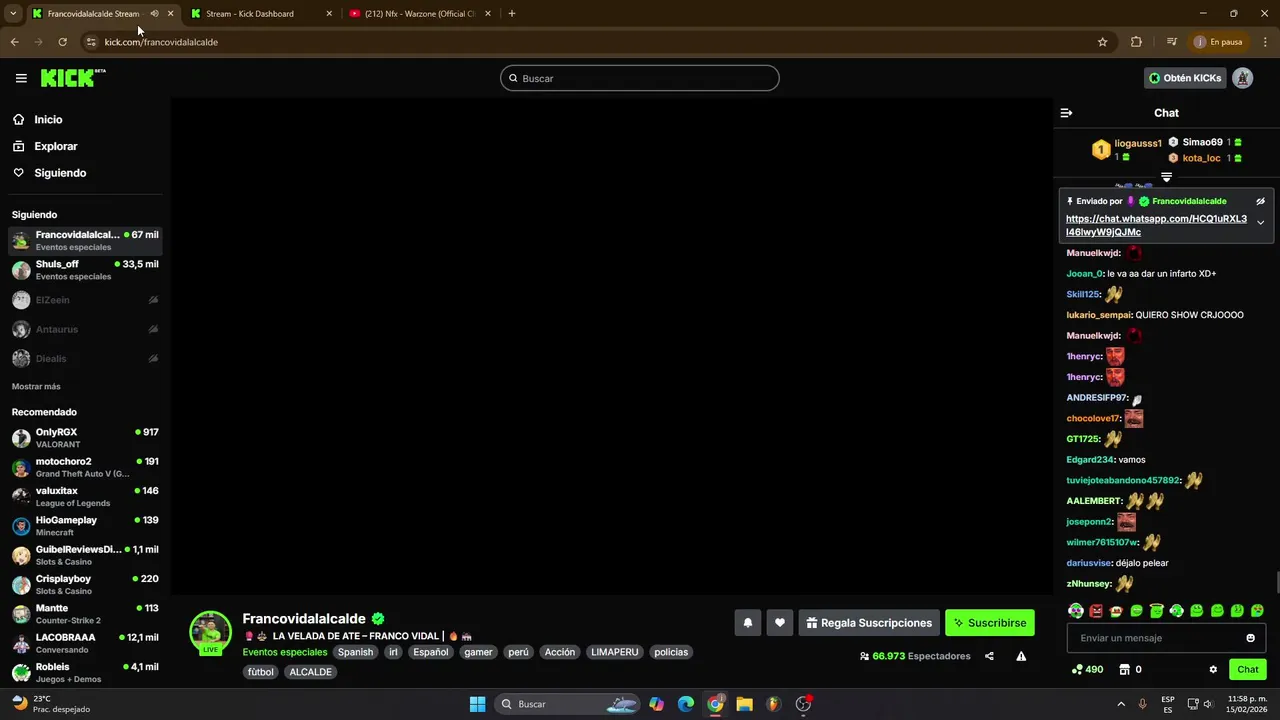Click chat username lukario_sempai
1280x720 pixels.
1099,315
